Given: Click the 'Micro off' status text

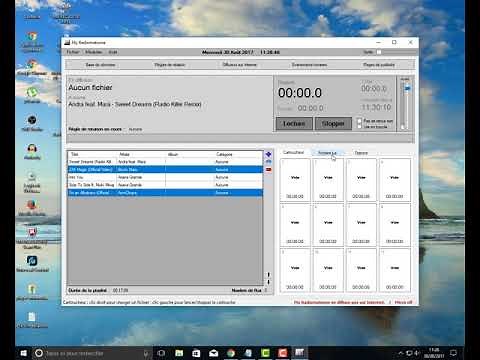Looking at the screenshot, I should coord(403,302).
